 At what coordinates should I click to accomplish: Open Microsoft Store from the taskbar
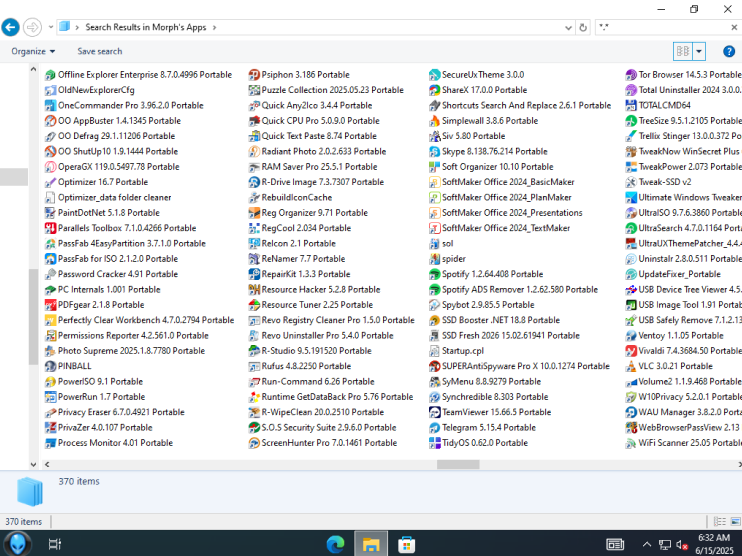(x=406, y=544)
